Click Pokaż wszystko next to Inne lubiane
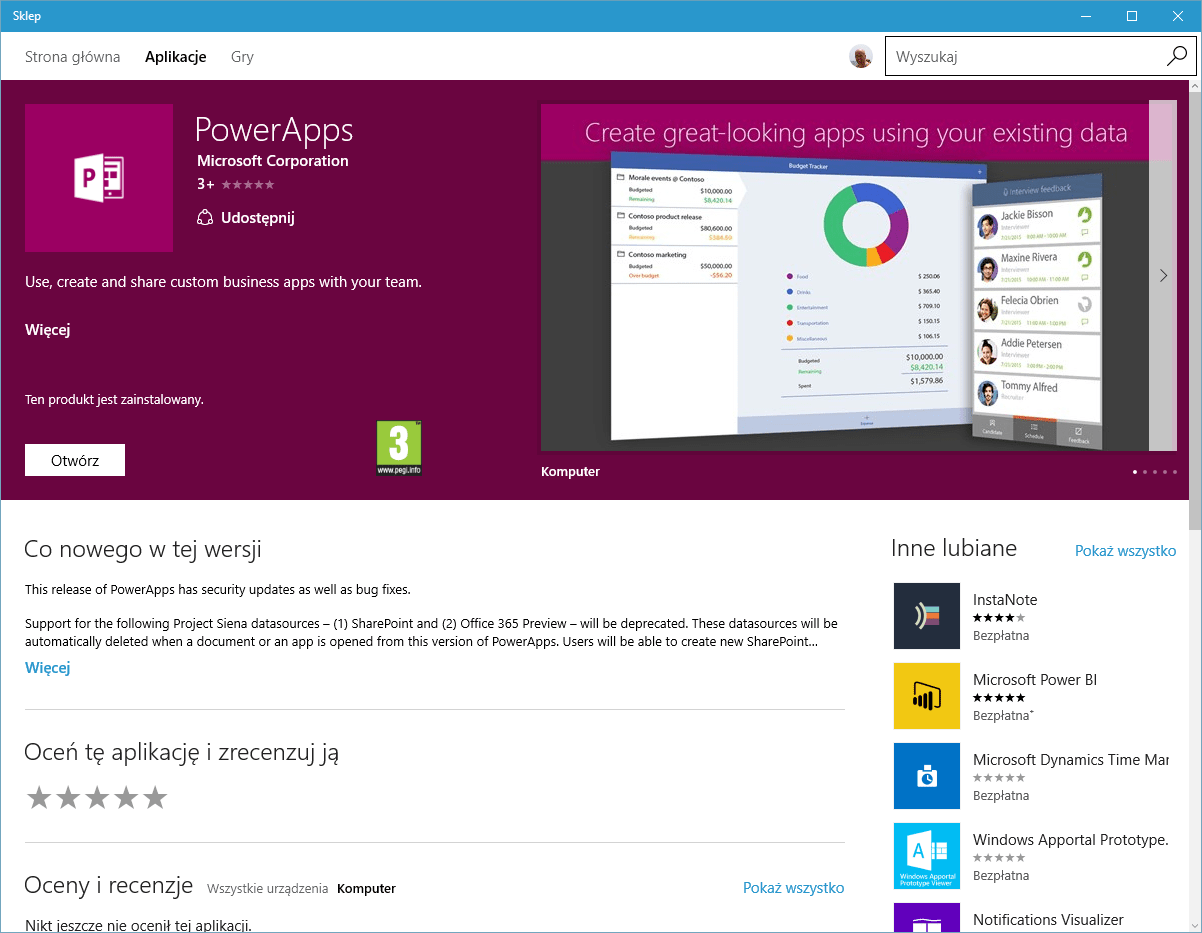Image resolution: width=1202 pixels, height=933 pixels. pyautogui.click(x=1125, y=551)
